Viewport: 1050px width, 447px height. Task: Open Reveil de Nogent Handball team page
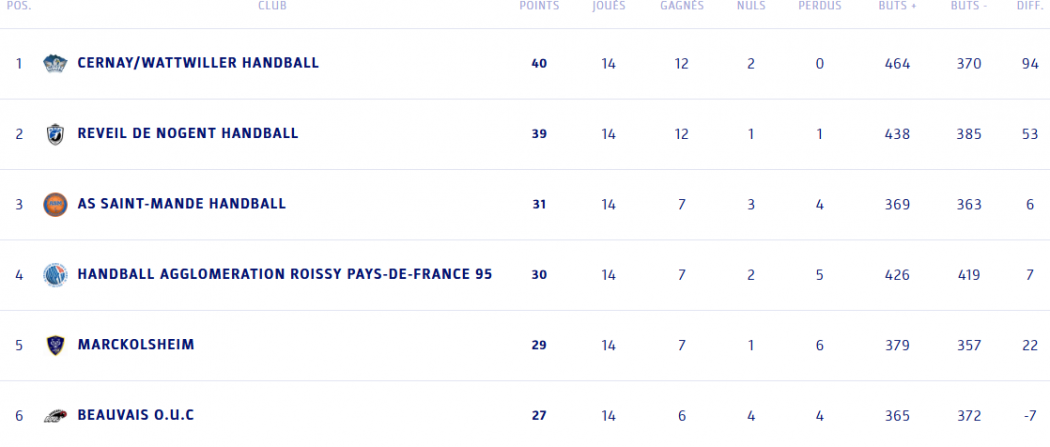tap(188, 134)
